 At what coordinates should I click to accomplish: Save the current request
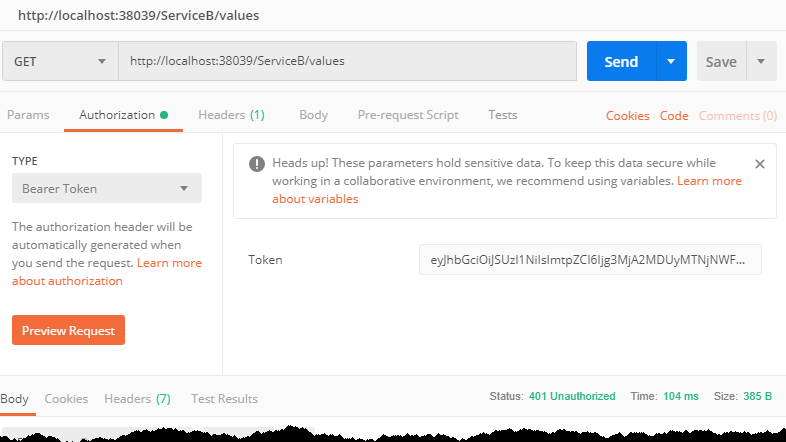point(721,61)
